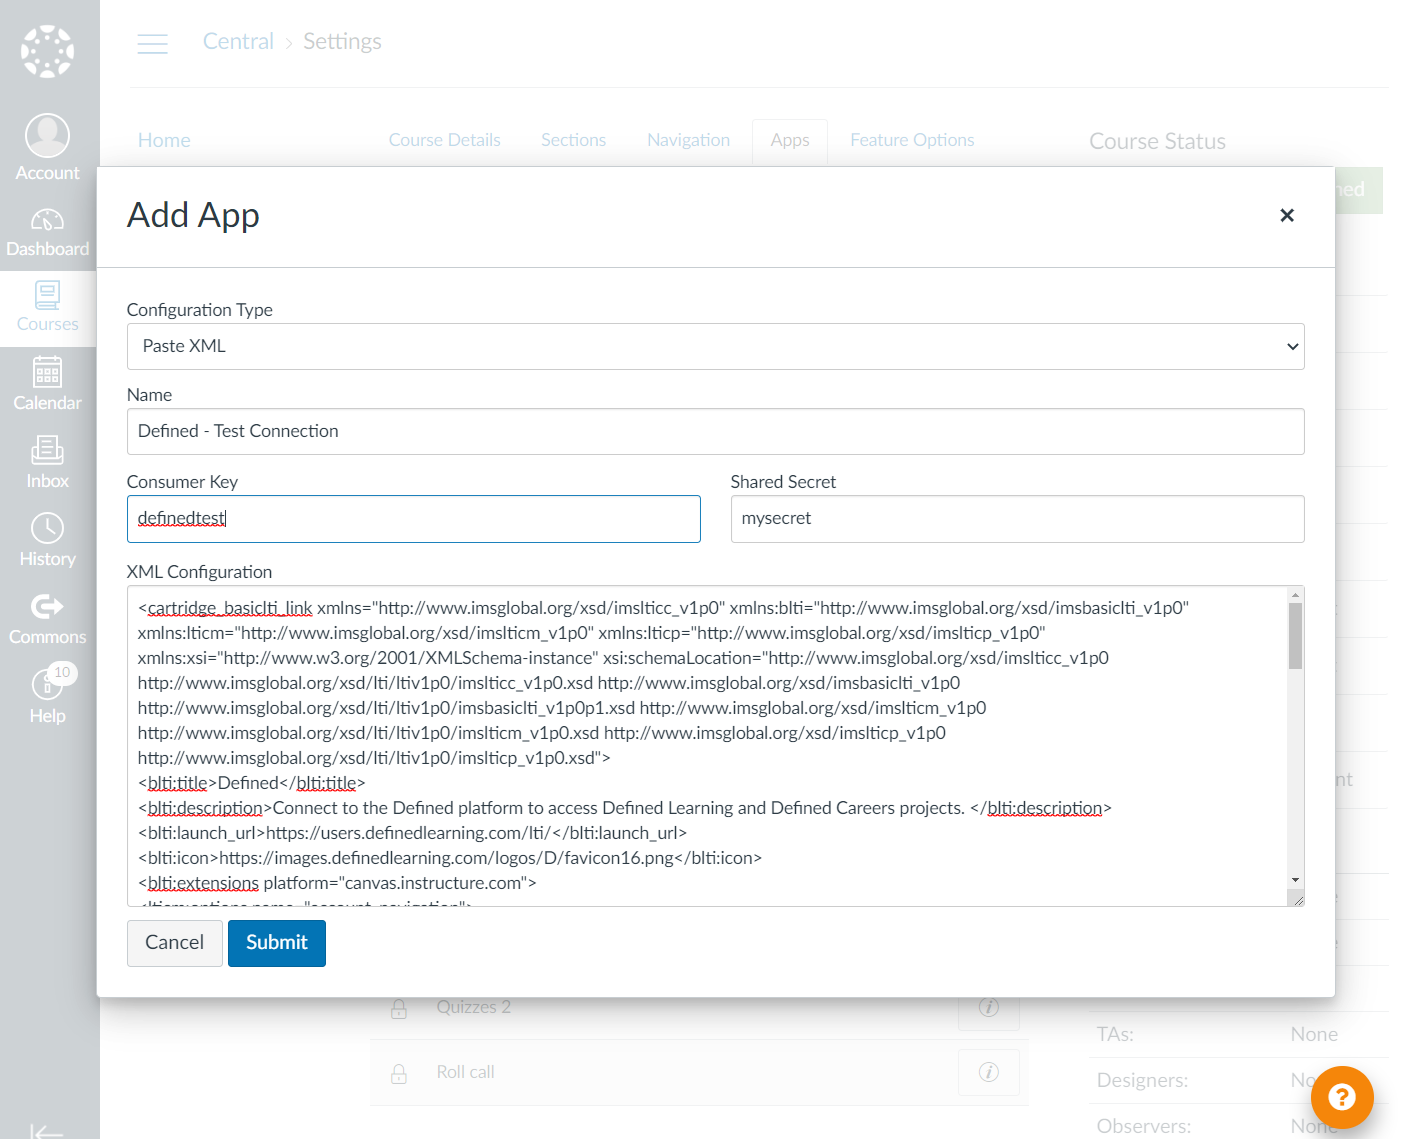The width and height of the screenshot is (1416, 1139).
Task: Click the Add App dialog title
Action: click(x=193, y=216)
